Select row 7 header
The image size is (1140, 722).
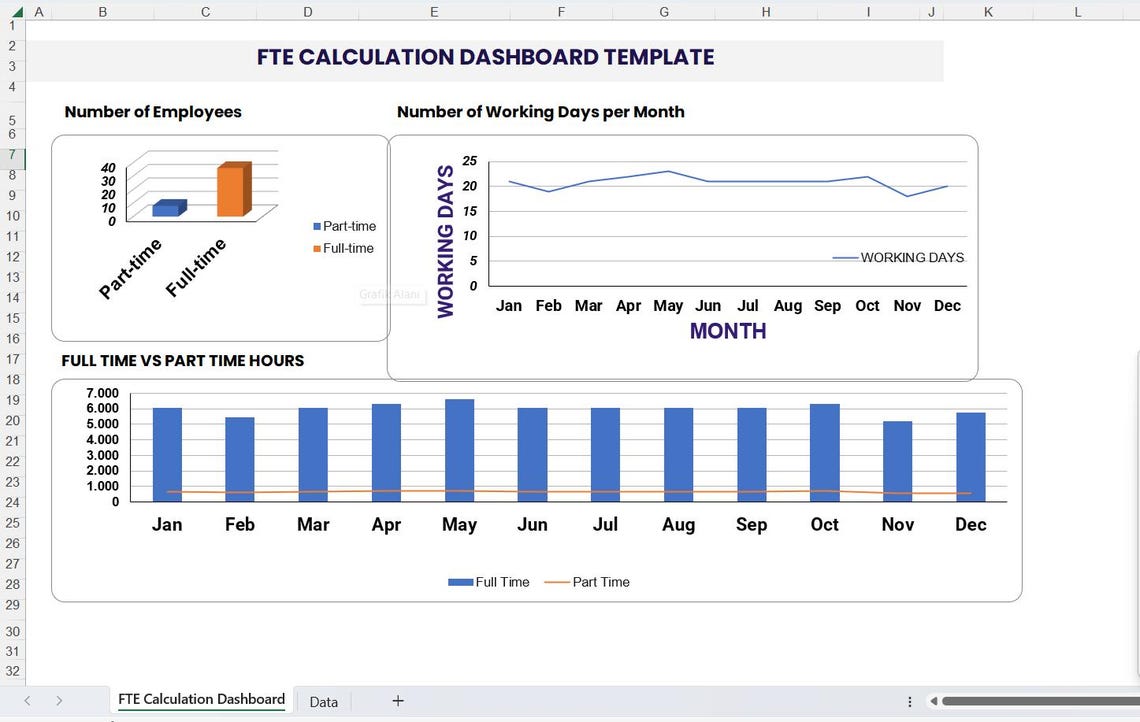tap(11, 156)
